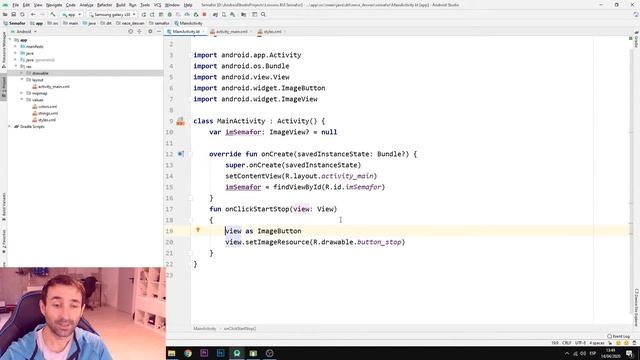Open the Navigate menu
This screenshot has width=640, height=360.
click(x=54, y=5)
